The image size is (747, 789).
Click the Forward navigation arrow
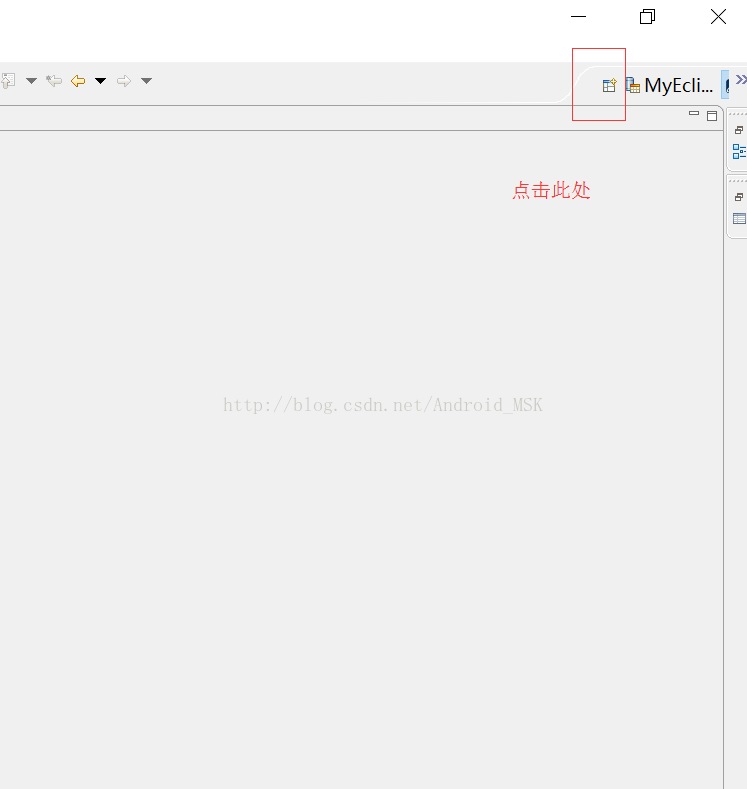[x=124, y=81]
